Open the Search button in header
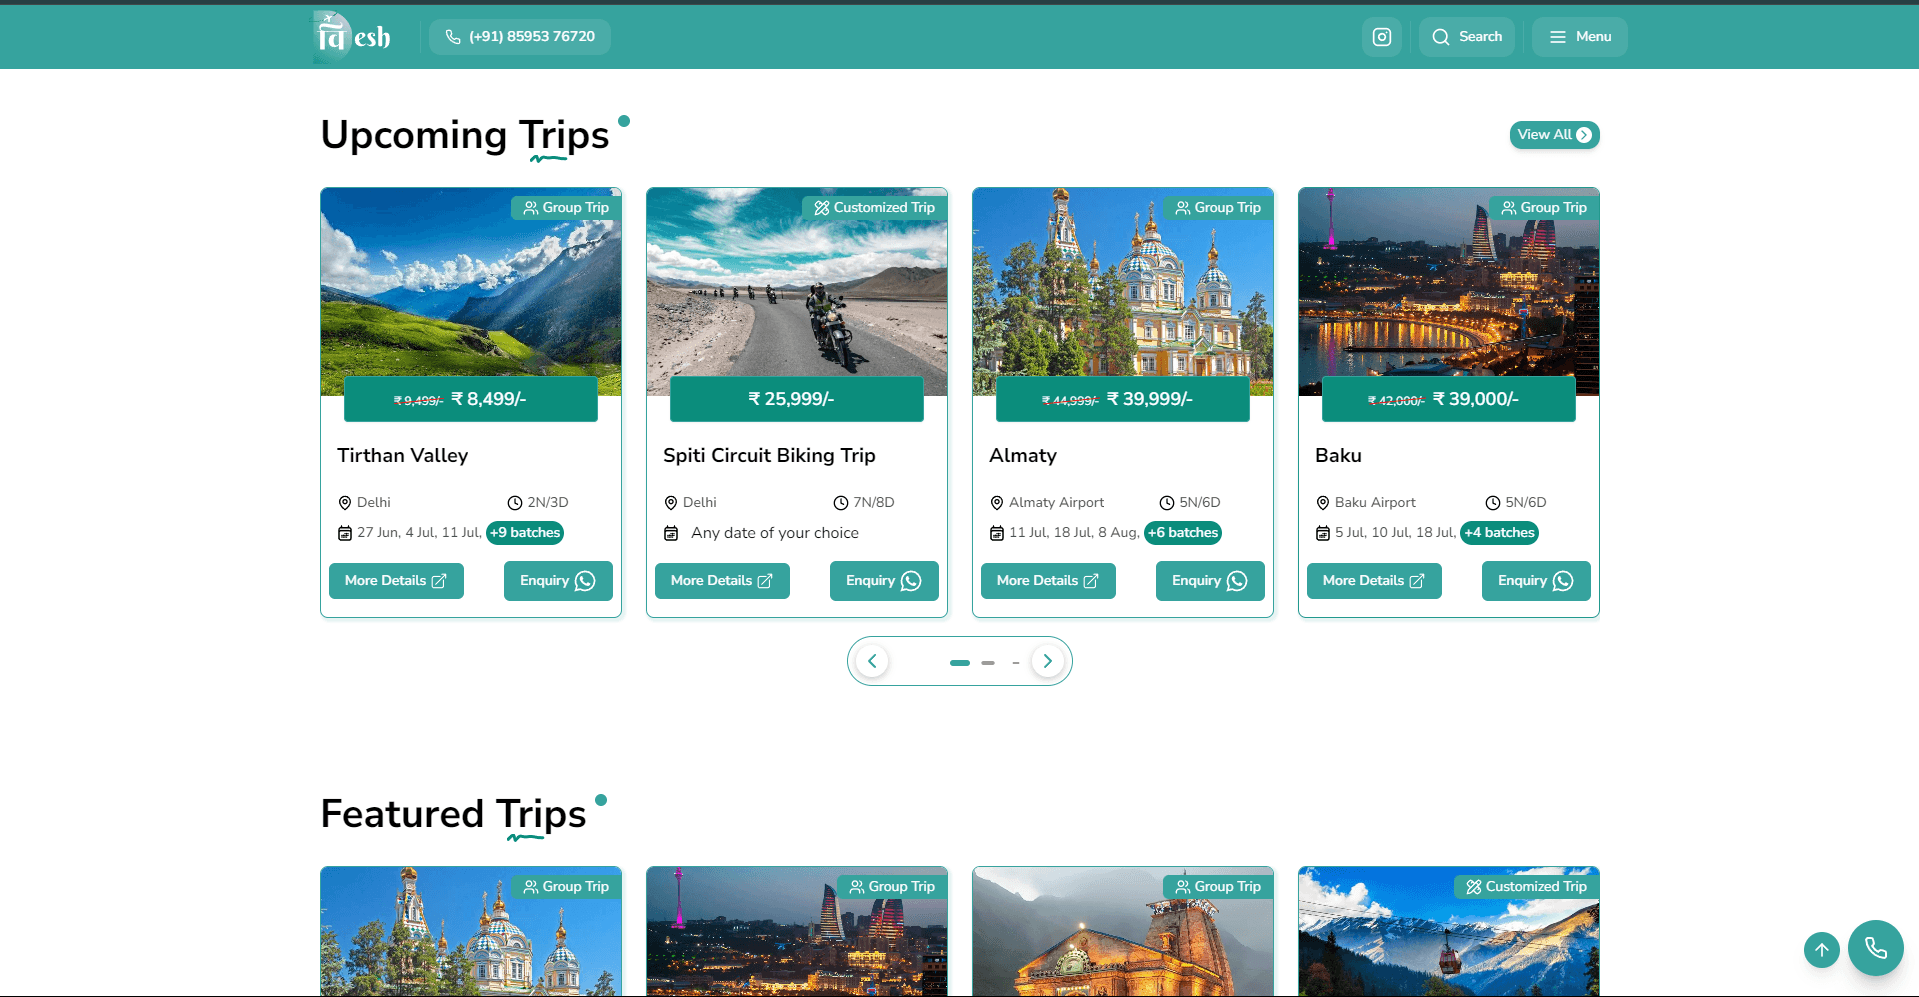Screen dimensions: 1919x997 (1466, 37)
